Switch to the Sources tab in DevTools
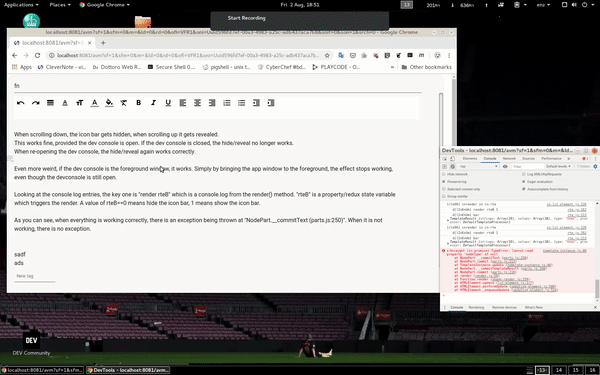Screen dimensions: 600x375 (x=528, y=158)
